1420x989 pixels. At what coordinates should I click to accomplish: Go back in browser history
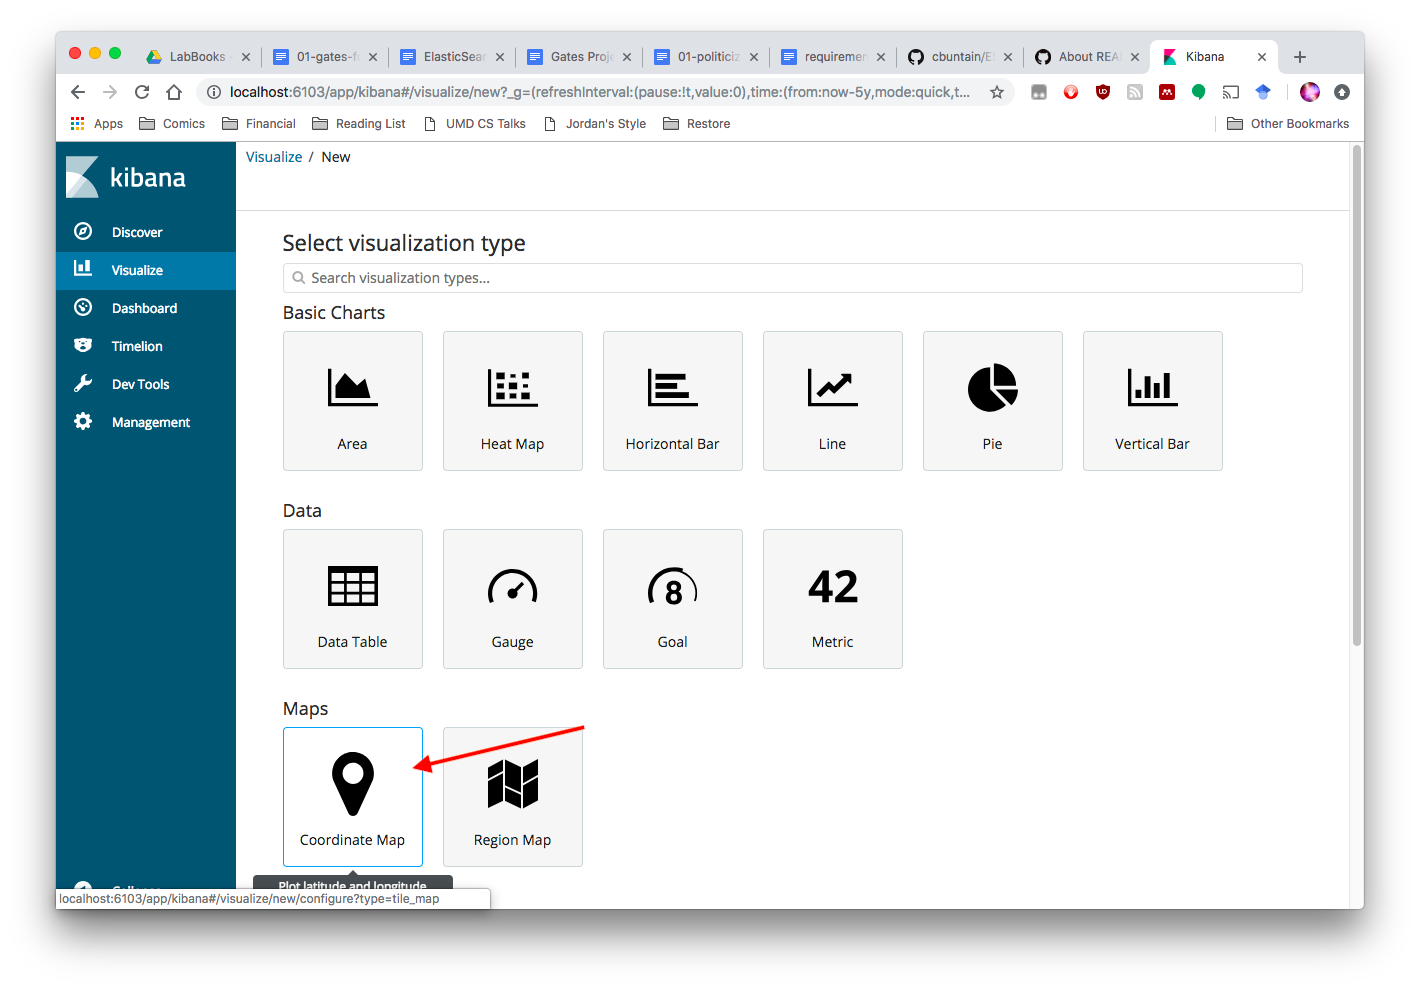[x=78, y=92]
